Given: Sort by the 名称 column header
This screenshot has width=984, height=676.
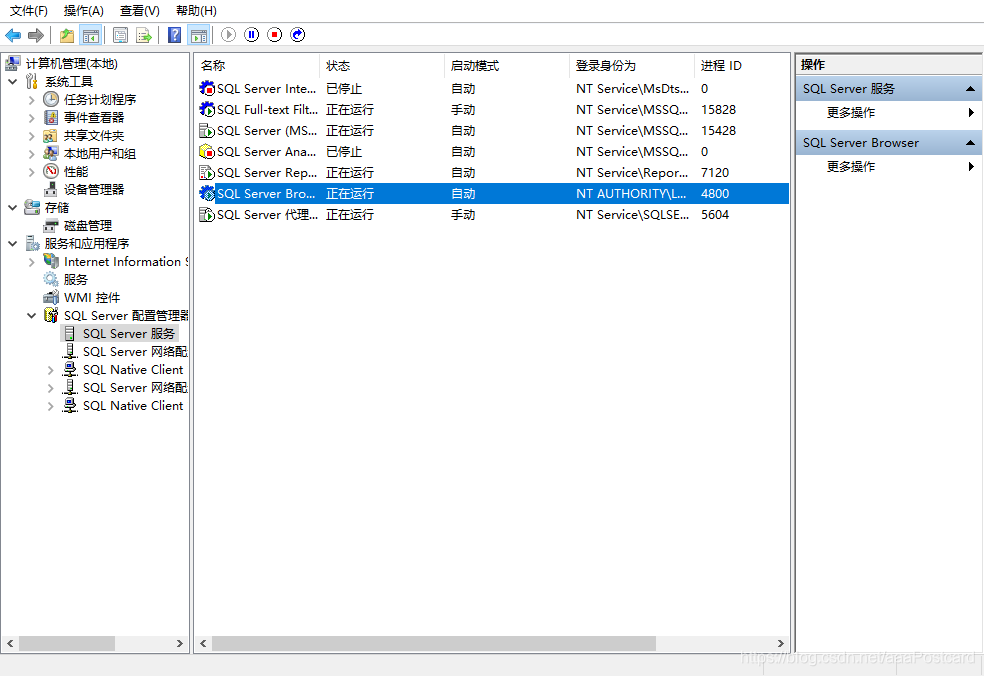Looking at the screenshot, I should click(258, 65).
